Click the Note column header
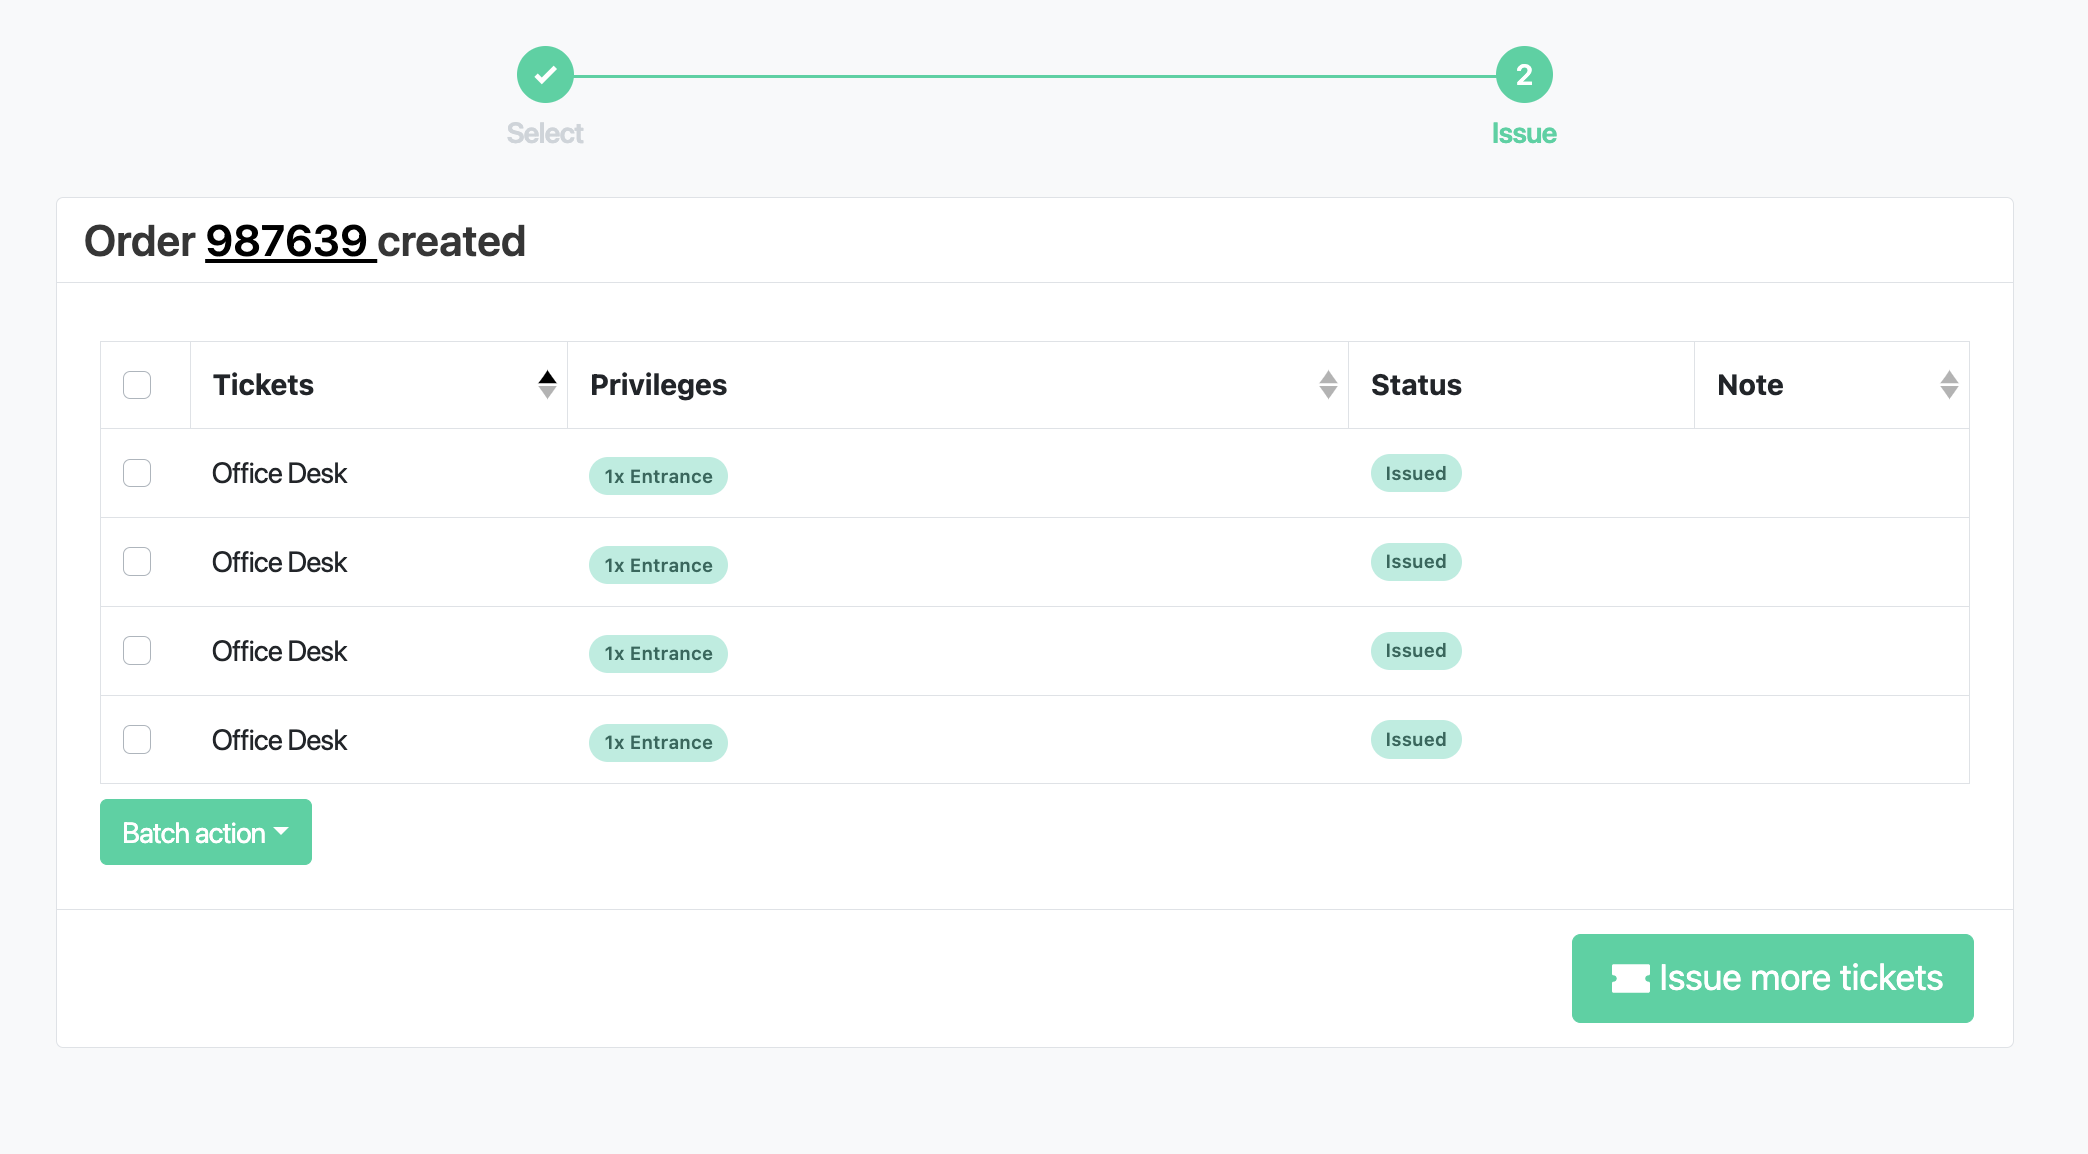The image size is (2088, 1154). 1832,385
